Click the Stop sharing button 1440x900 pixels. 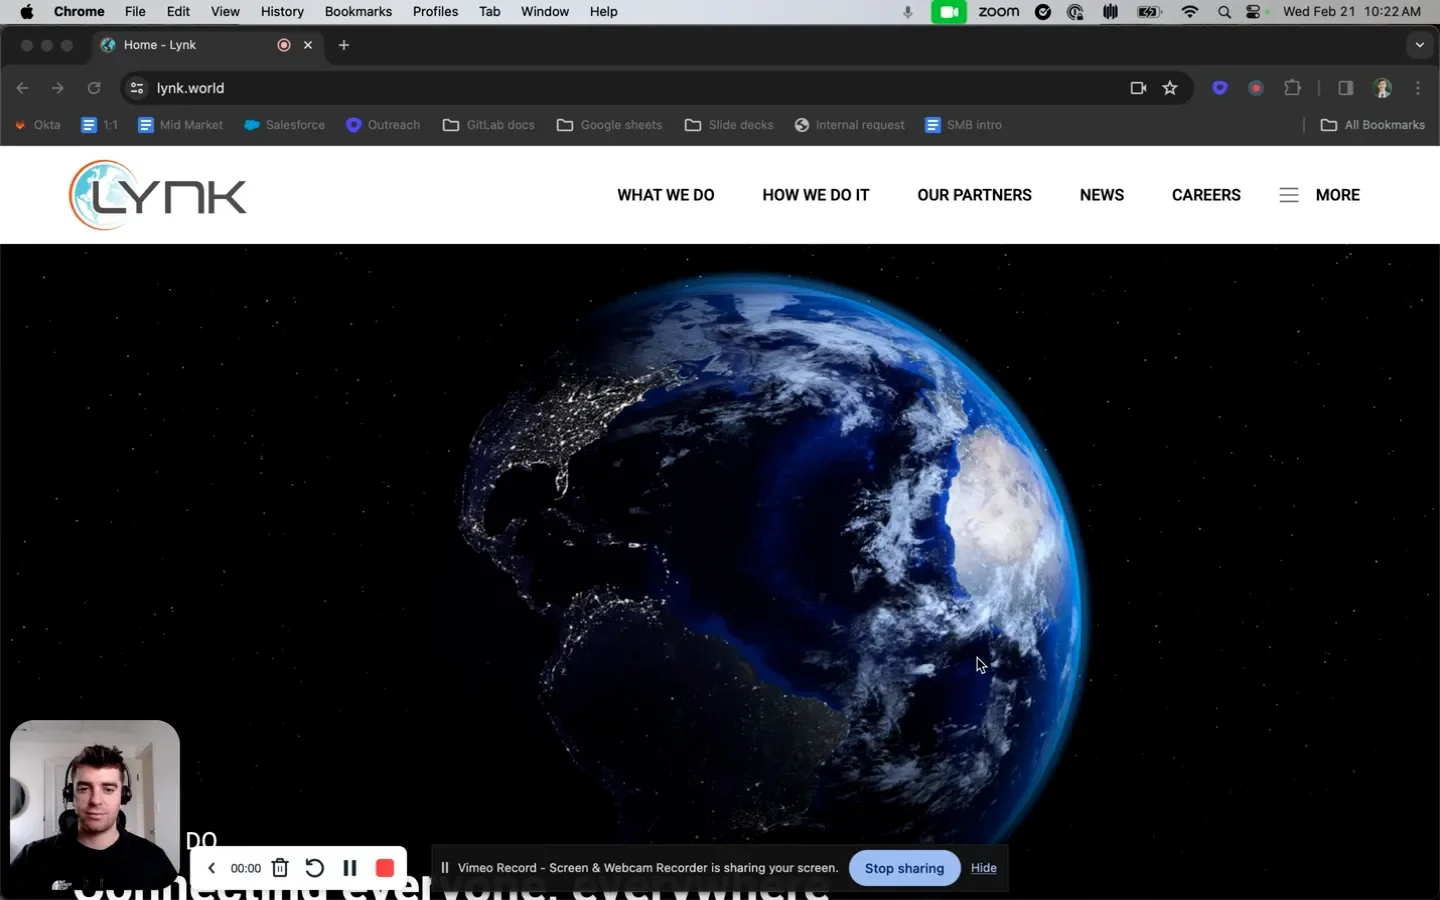click(x=905, y=868)
